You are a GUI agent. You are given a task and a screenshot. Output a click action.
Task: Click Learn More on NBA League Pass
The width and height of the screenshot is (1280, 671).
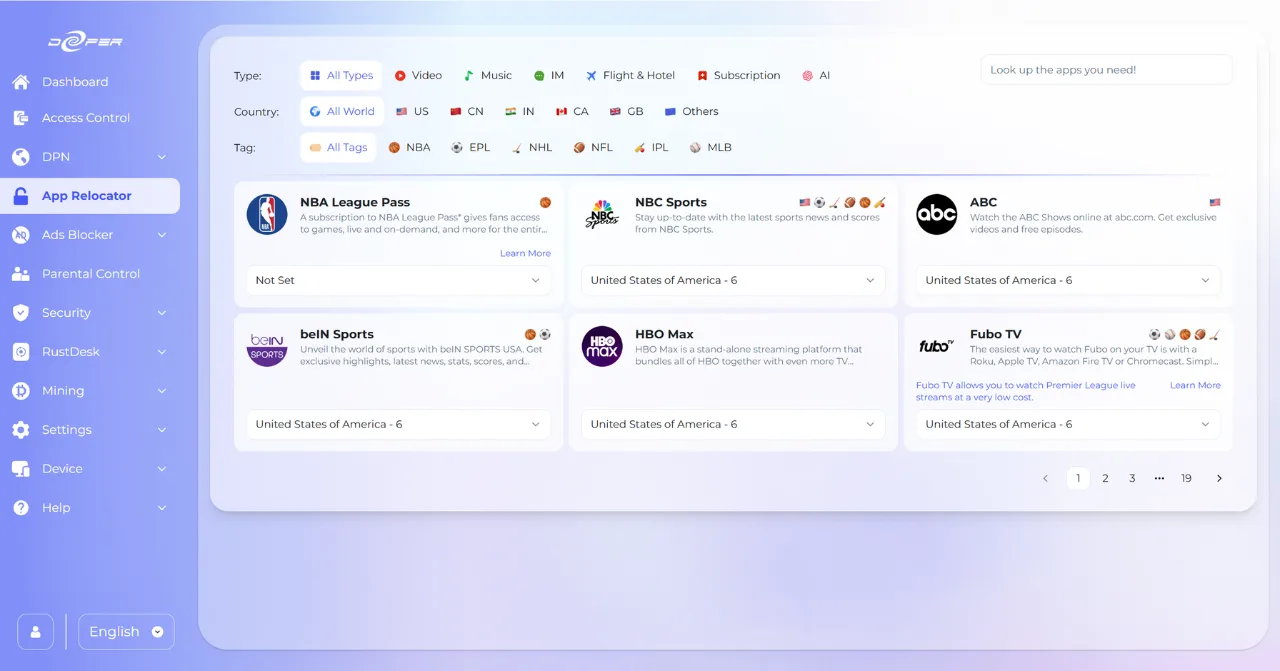click(x=525, y=253)
